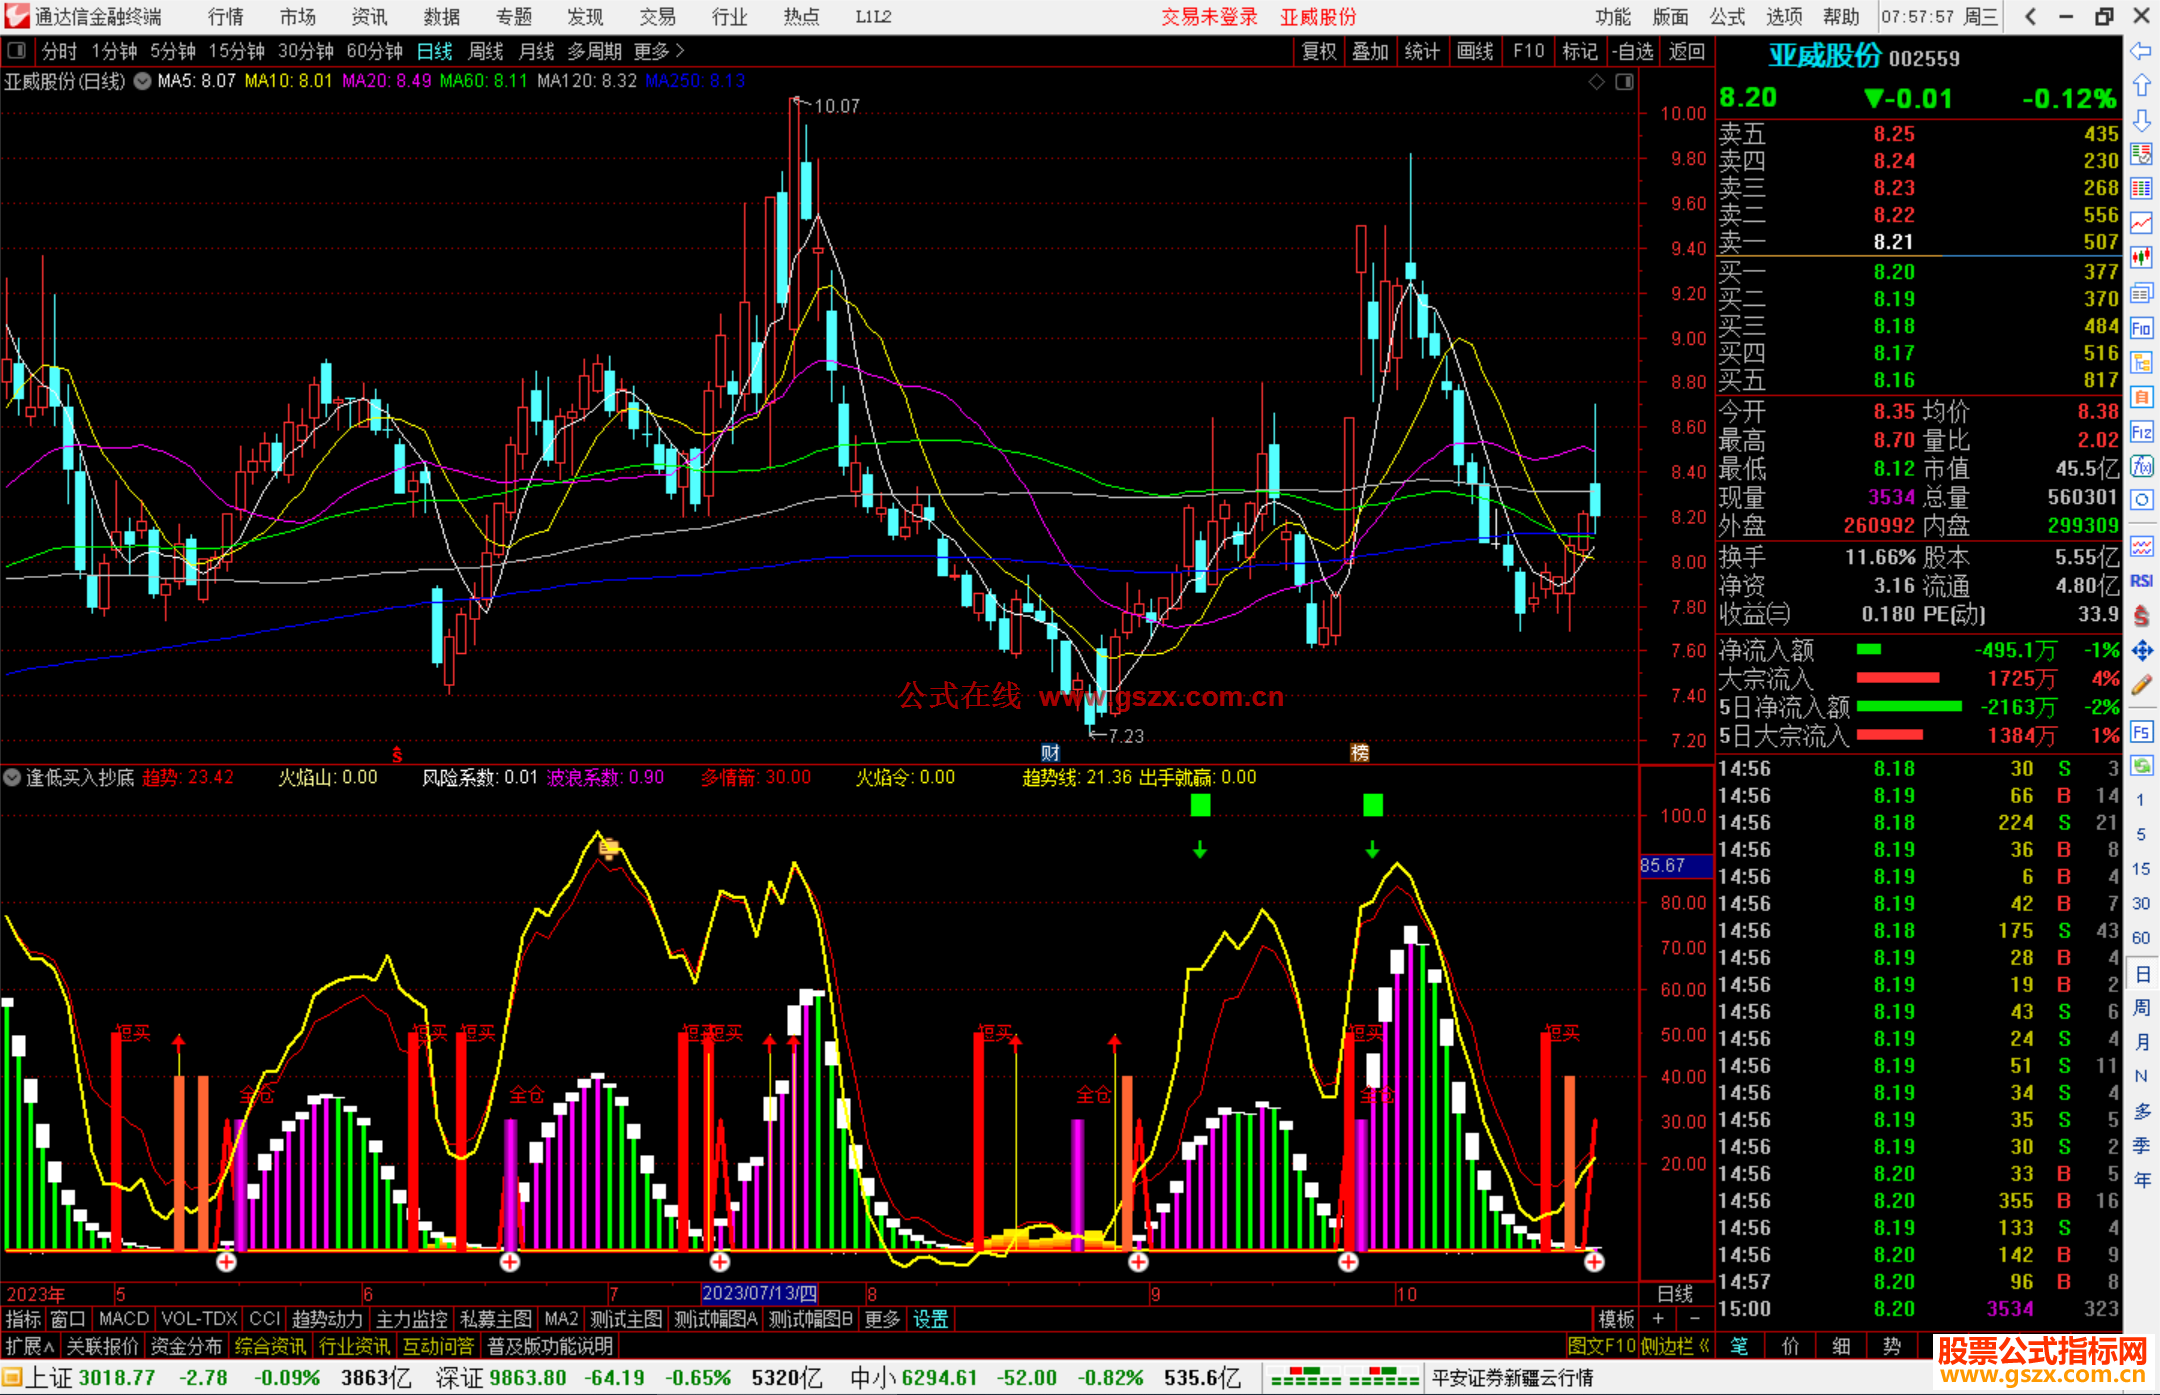Click the F10 info sidebar icon
The height and width of the screenshot is (1395, 2160).
tap(2141, 328)
